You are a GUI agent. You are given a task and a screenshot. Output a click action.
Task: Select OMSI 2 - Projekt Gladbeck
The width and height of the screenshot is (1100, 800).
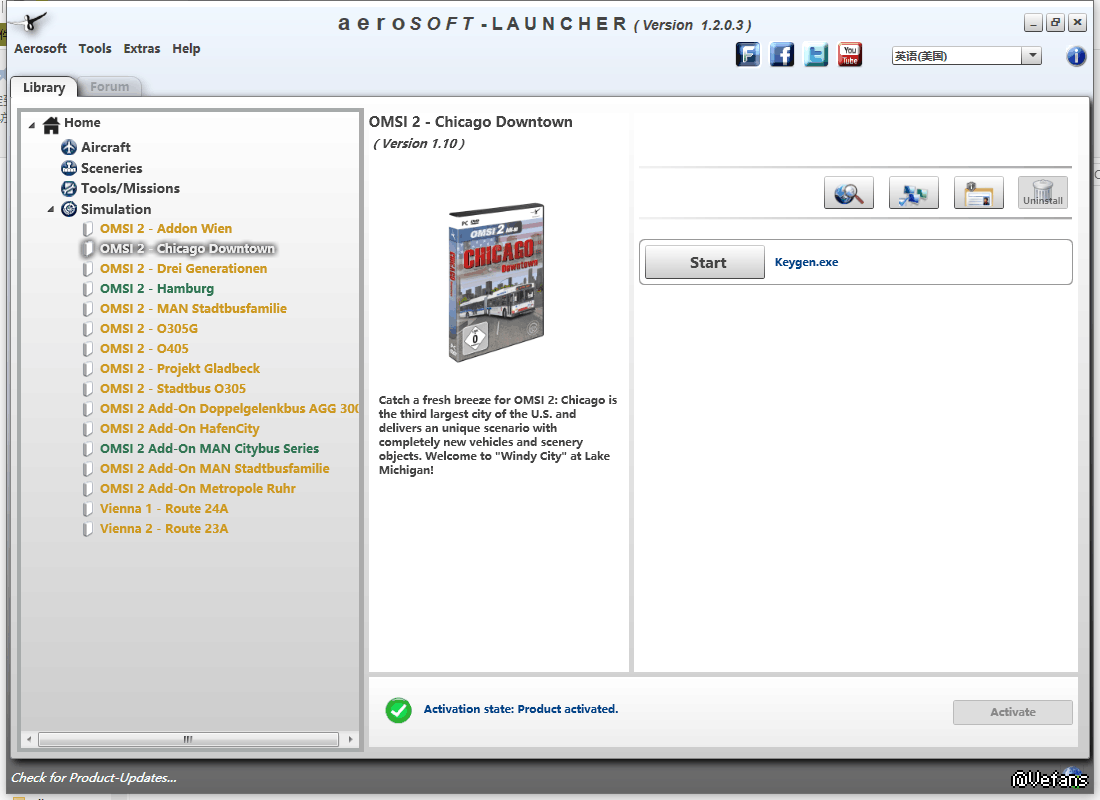(x=180, y=369)
